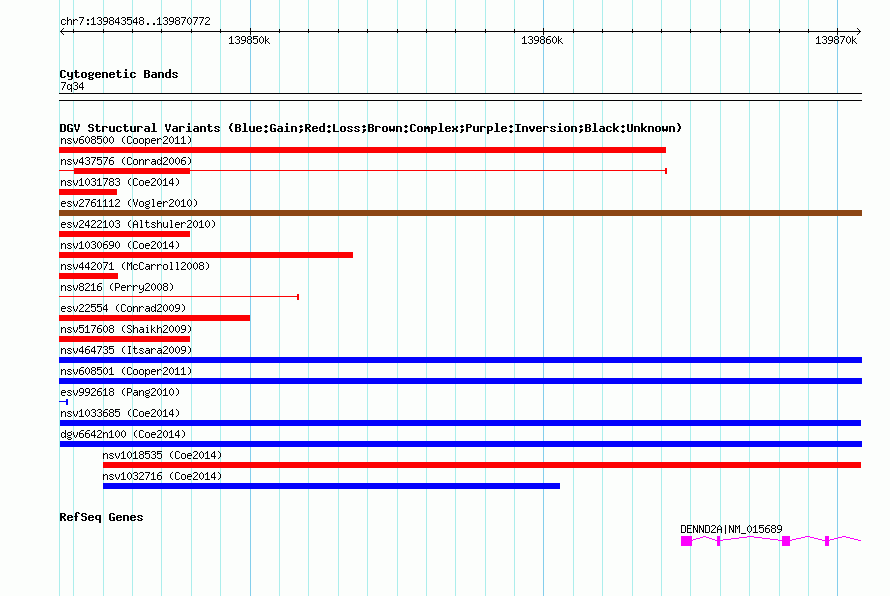Select the brown complex esv2761112 bar

coord(460,213)
